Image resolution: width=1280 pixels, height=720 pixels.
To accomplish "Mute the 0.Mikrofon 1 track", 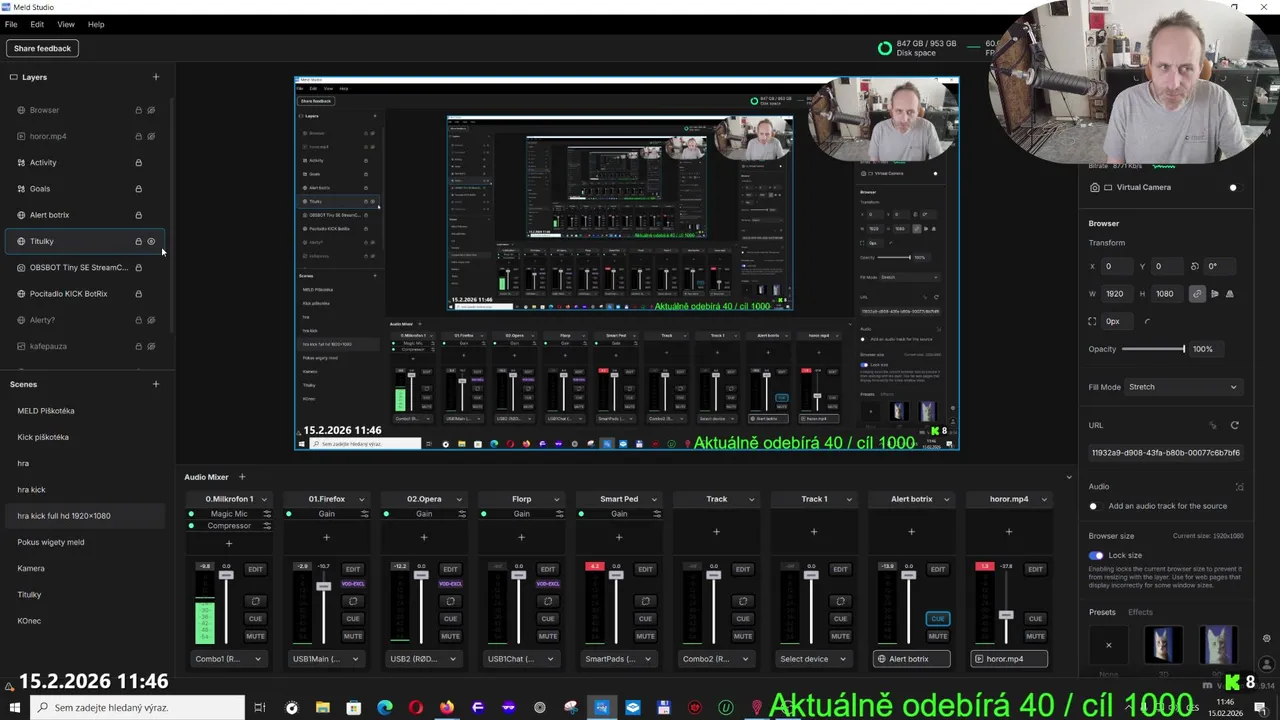I will pyautogui.click(x=255, y=636).
